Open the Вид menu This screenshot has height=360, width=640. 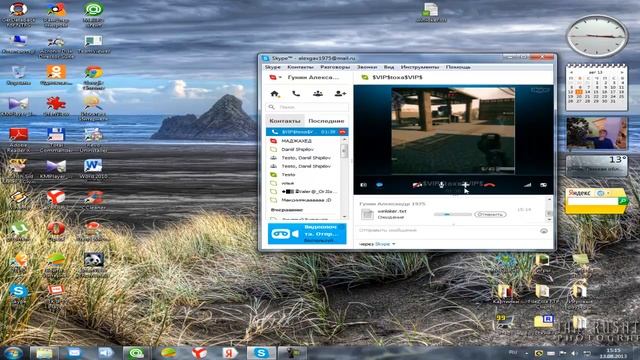pos(389,67)
